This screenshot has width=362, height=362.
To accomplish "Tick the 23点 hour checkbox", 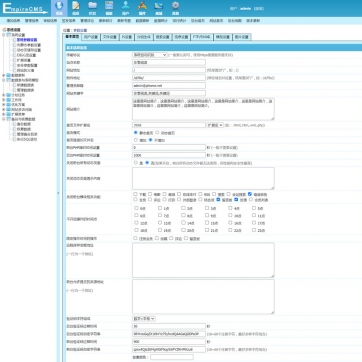I will point(254,230).
